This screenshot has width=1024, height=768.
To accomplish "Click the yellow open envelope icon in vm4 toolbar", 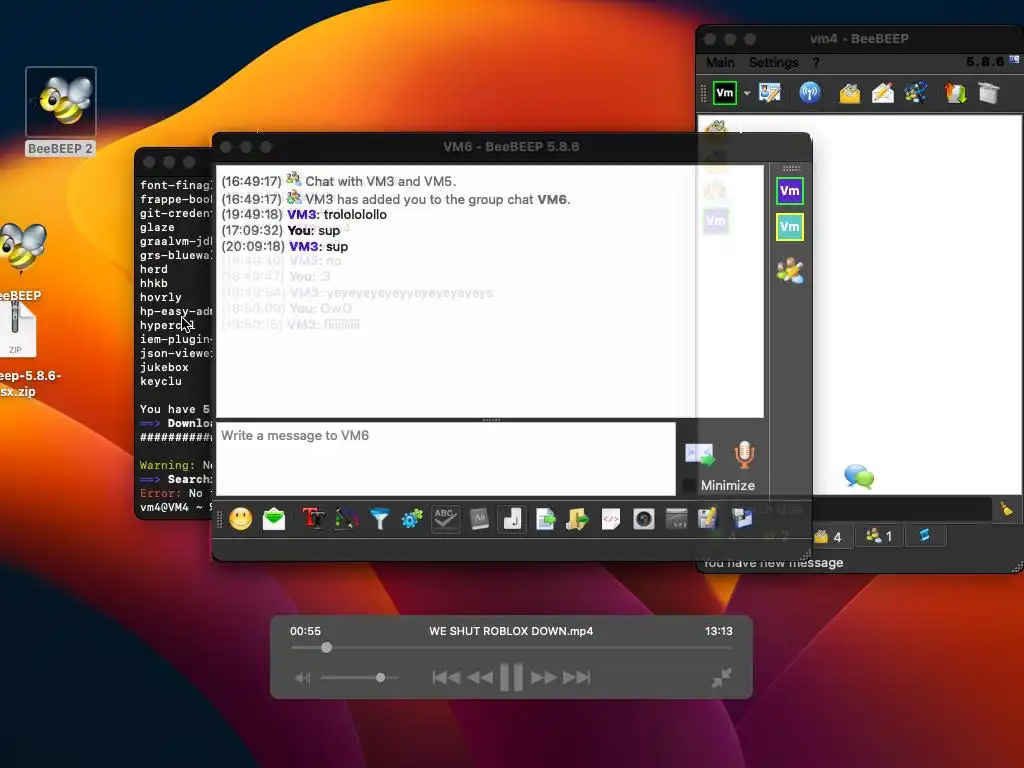I will [x=850, y=93].
